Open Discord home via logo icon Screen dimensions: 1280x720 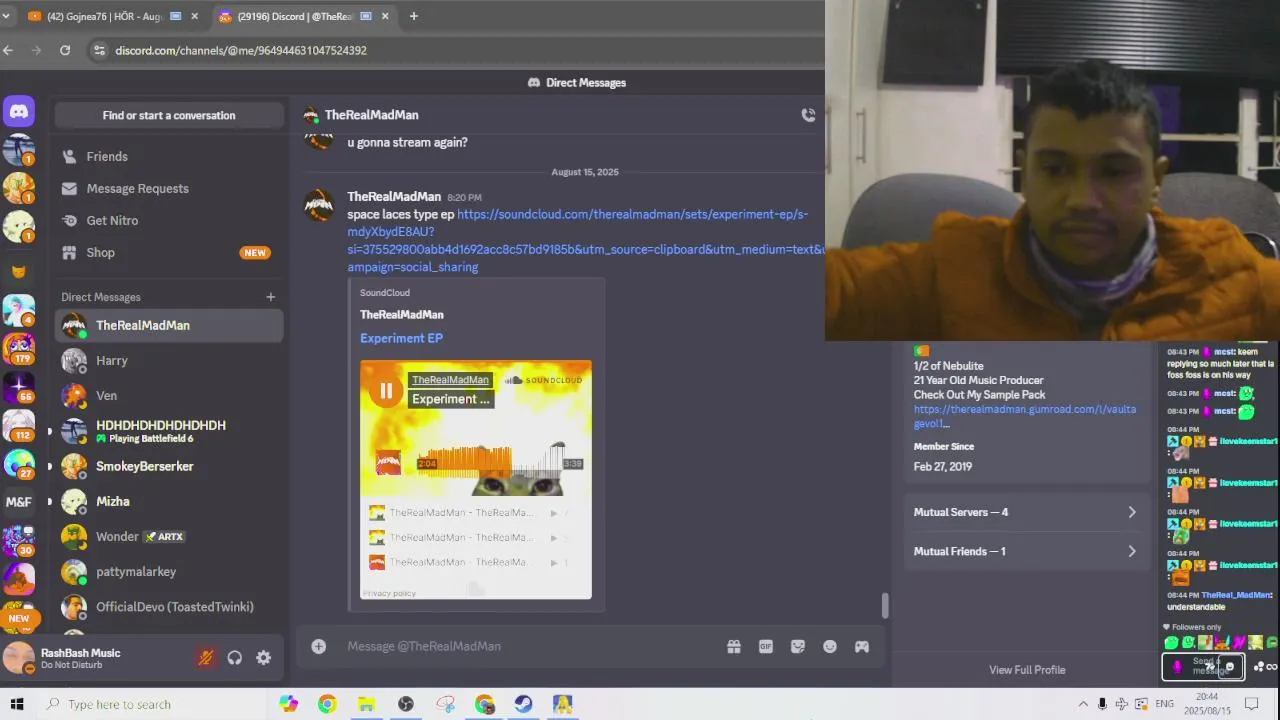(19, 111)
